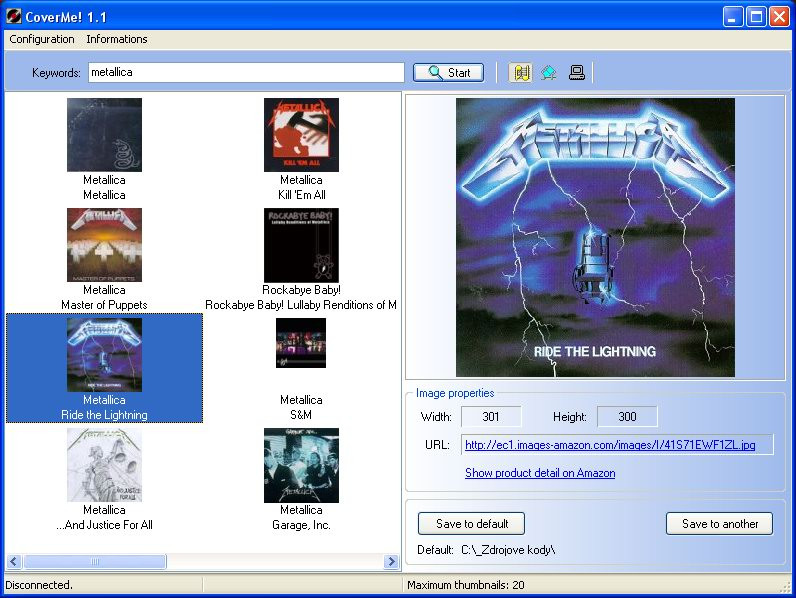Click the thumbnail list scrollbar thumb
The image size is (796, 598).
tap(95, 561)
